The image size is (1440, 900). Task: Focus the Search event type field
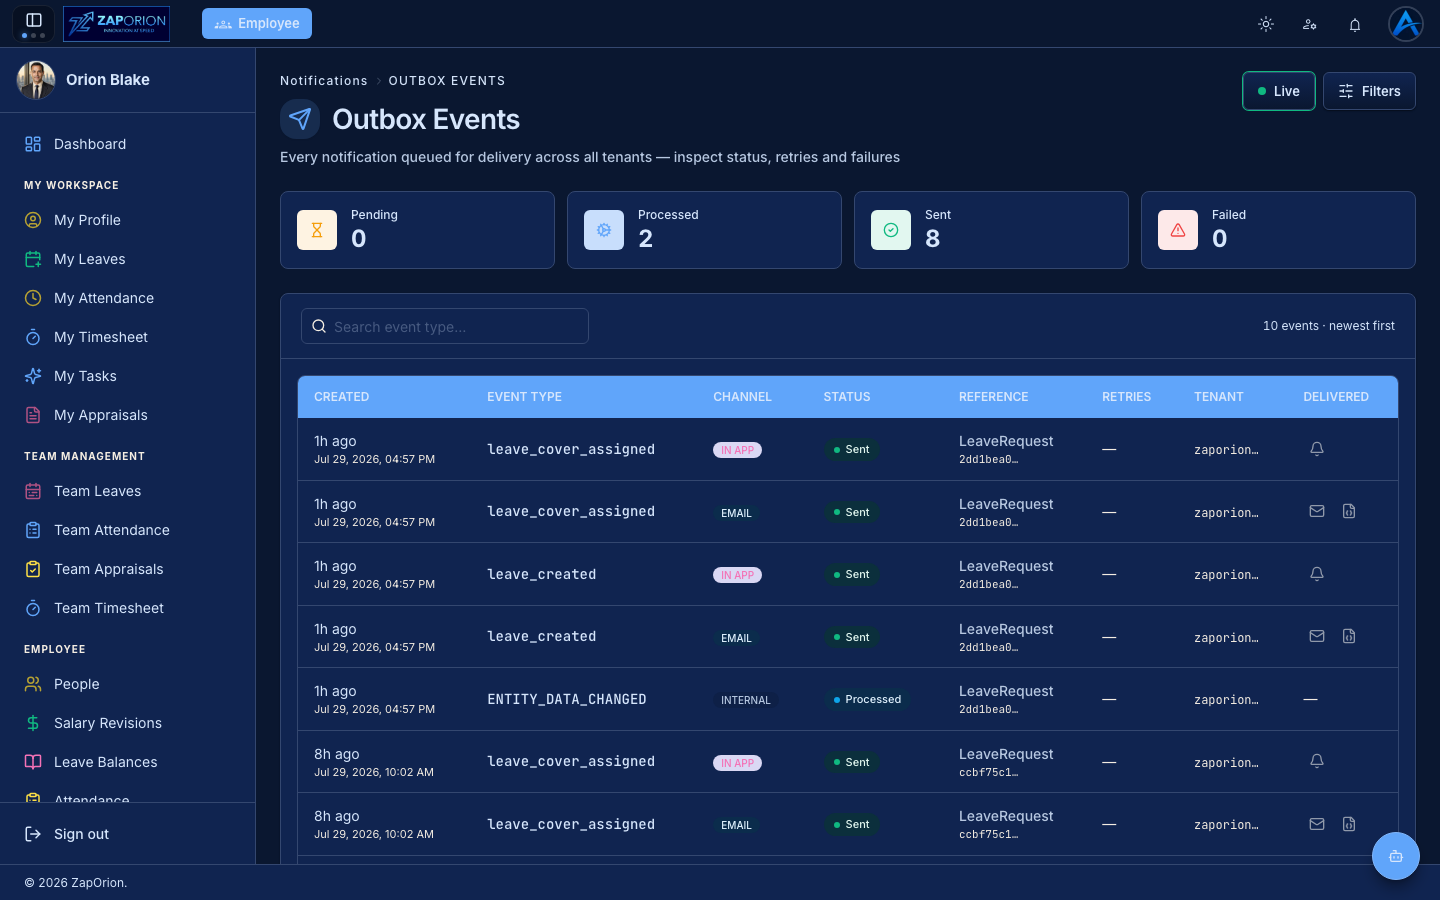click(x=445, y=326)
